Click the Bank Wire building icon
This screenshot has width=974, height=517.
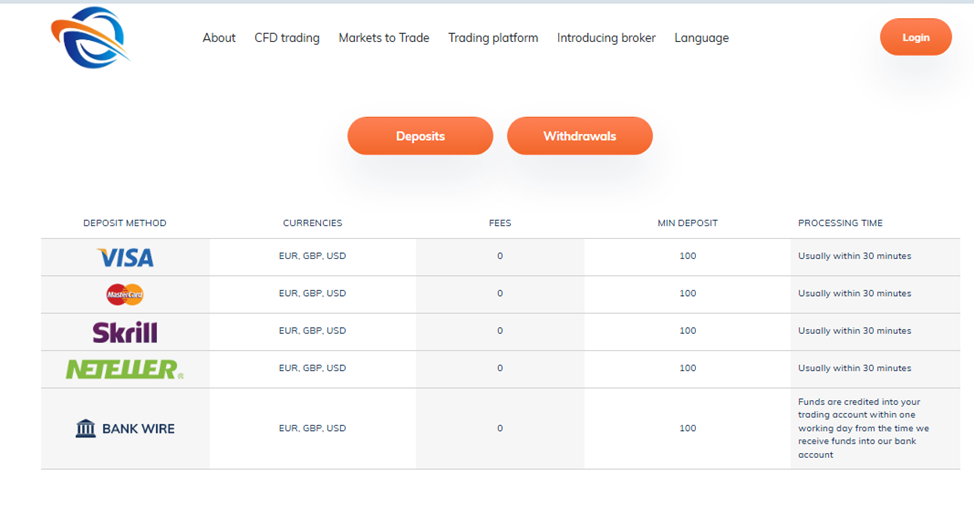tap(86, 429)
